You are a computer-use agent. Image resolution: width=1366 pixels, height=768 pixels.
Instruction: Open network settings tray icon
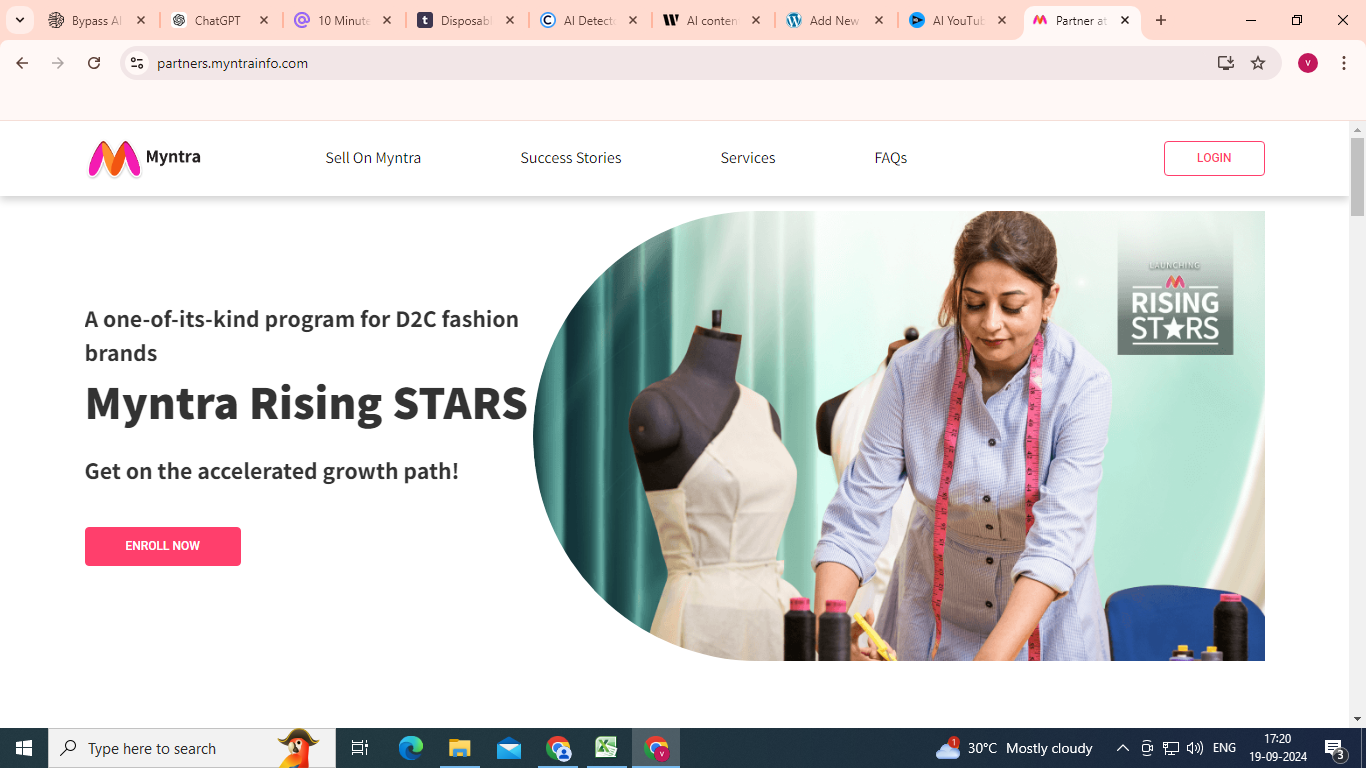point(1171,748)
